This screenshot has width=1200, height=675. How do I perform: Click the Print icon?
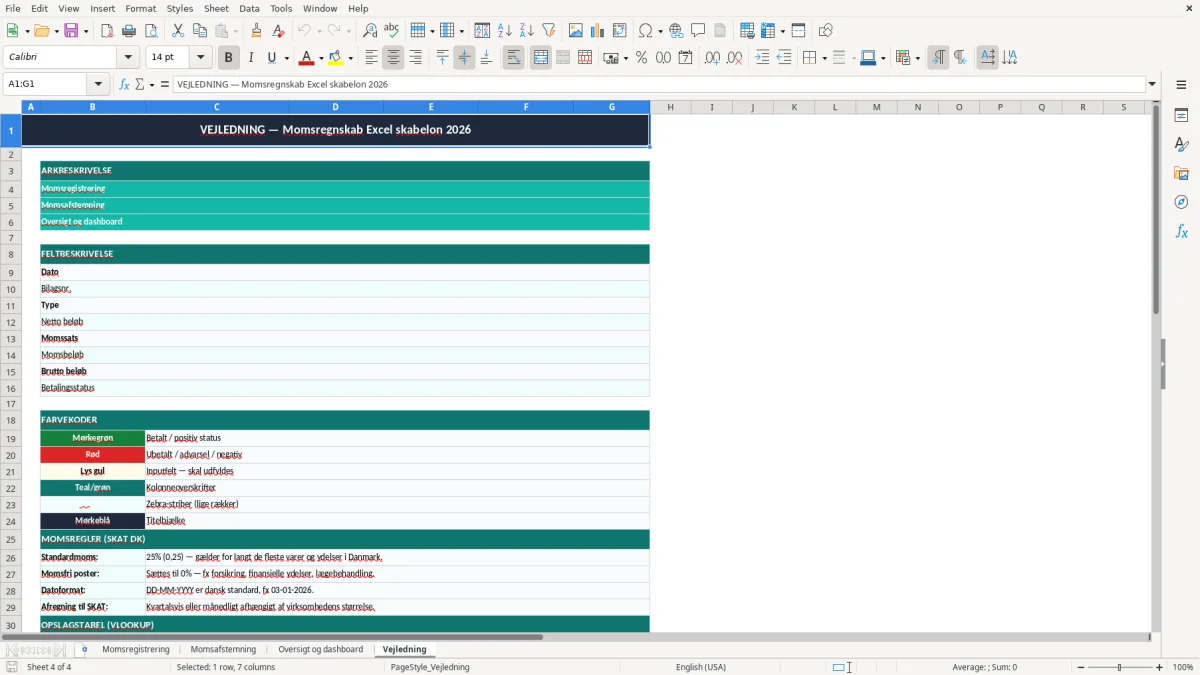129,31
